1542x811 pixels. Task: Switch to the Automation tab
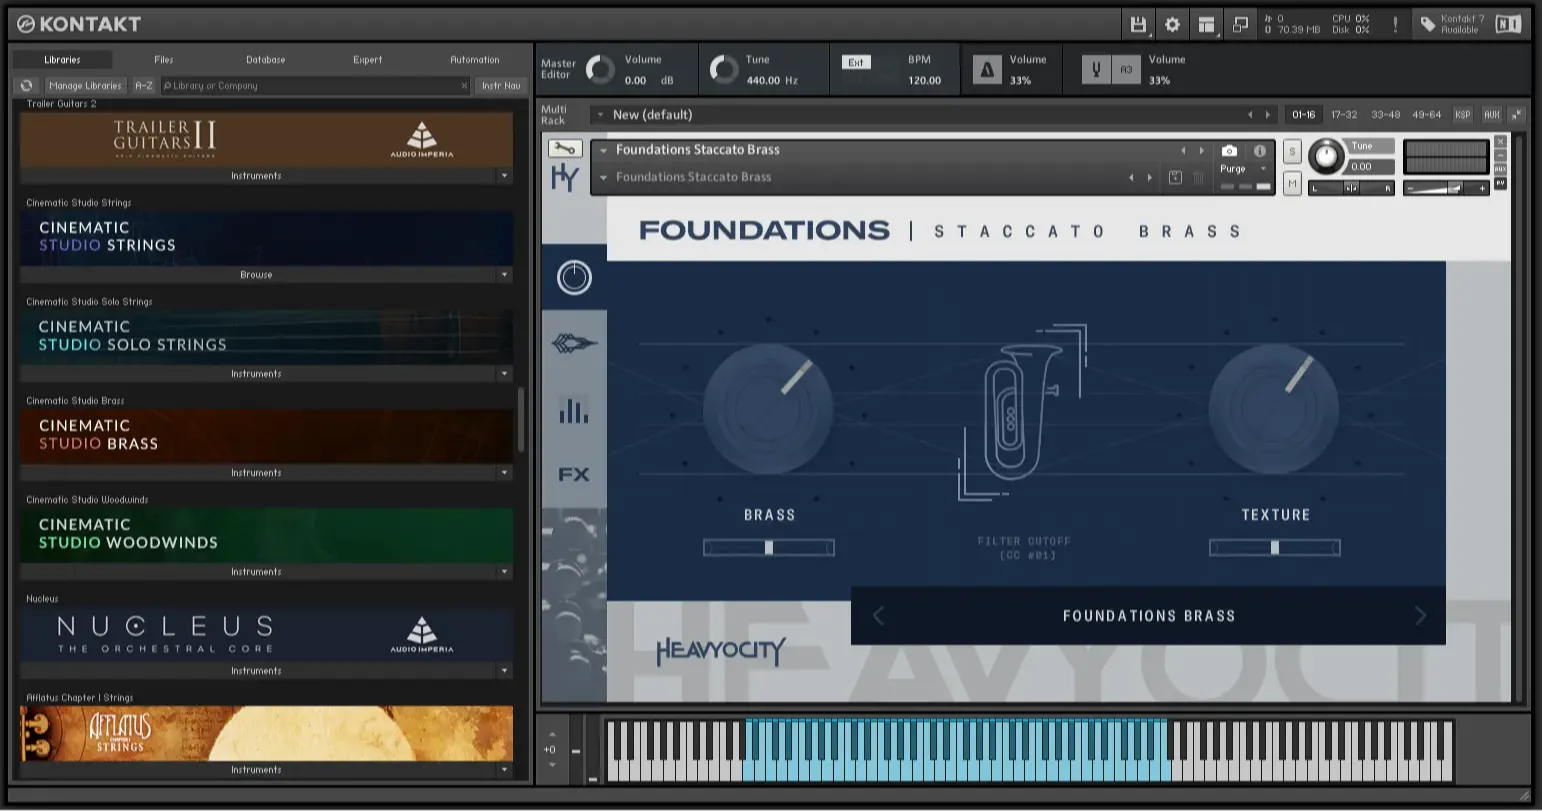[x=475, y=60]
